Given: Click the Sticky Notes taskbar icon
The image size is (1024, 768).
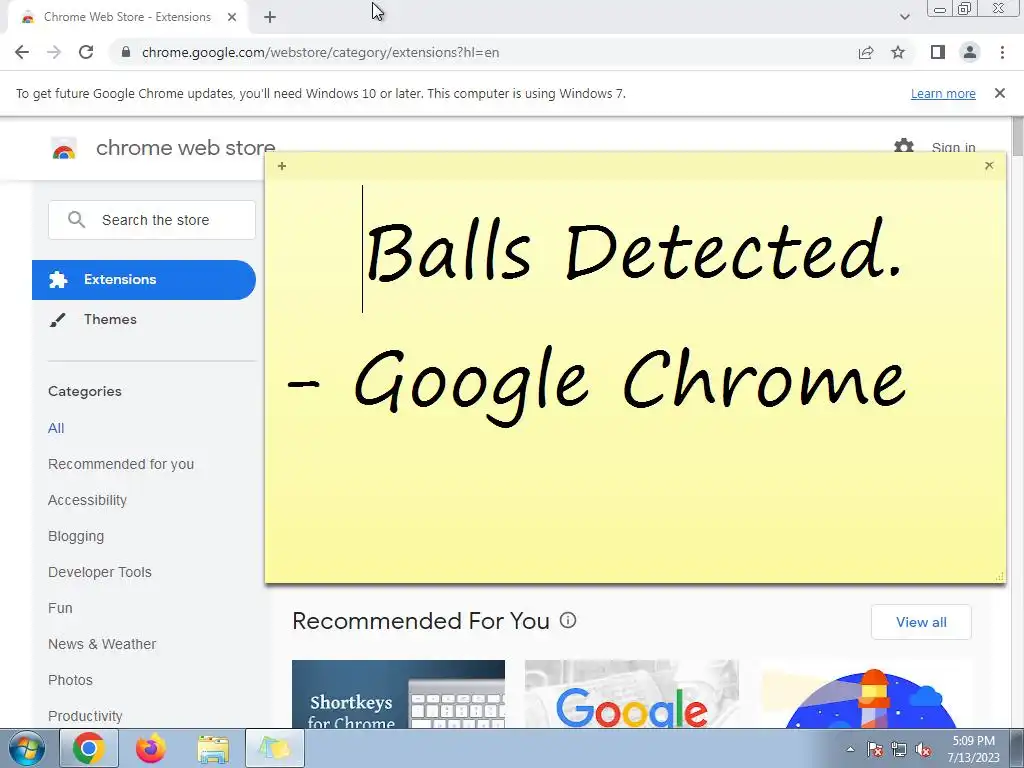Looking at the screenshot, I should [275, 748].
